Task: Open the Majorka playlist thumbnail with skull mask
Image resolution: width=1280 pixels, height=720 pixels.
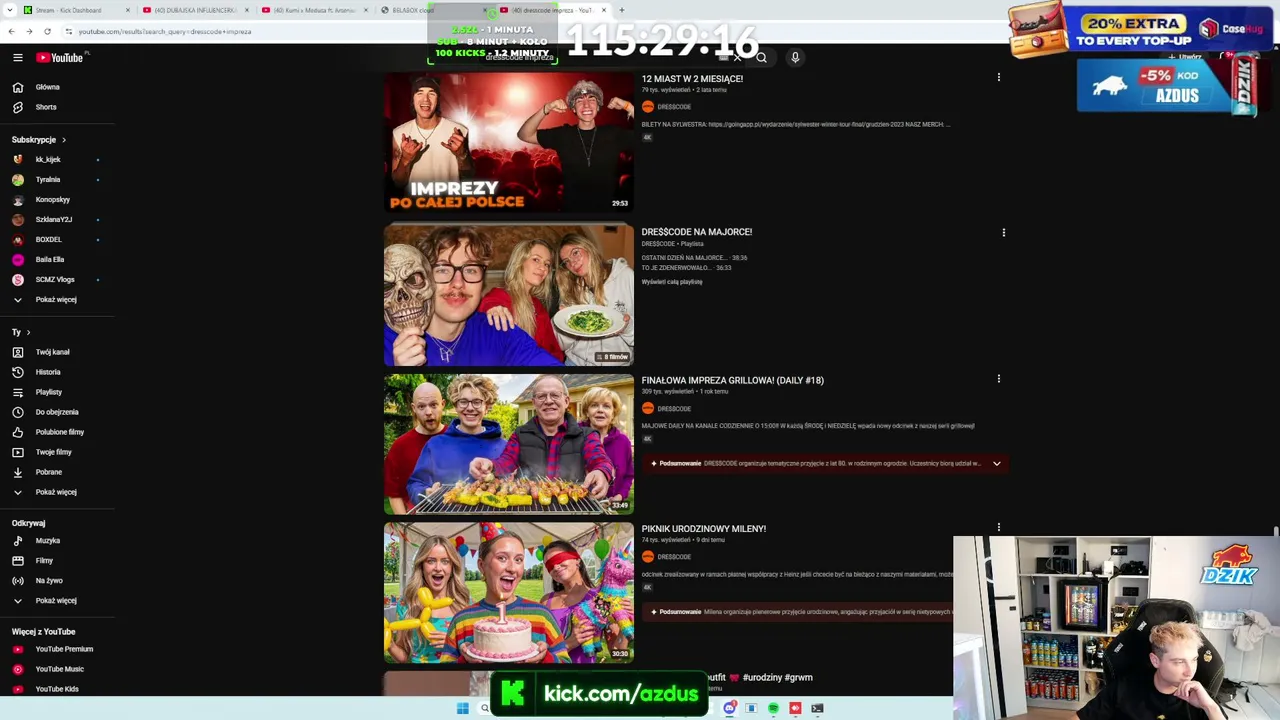Action: (509, 295)
